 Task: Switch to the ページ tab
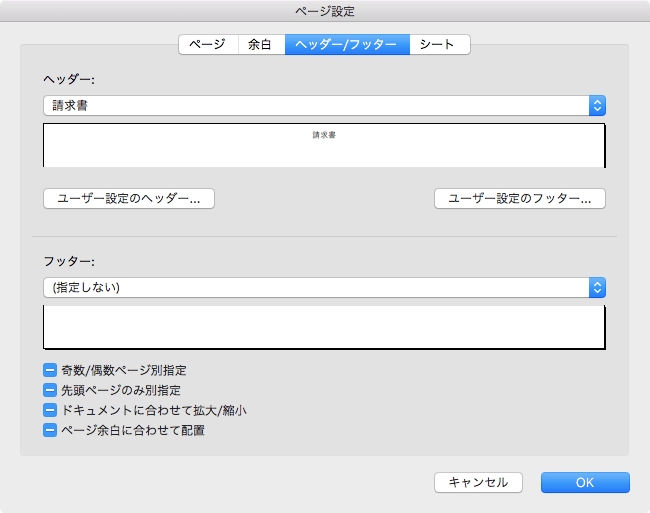(208, 44)
